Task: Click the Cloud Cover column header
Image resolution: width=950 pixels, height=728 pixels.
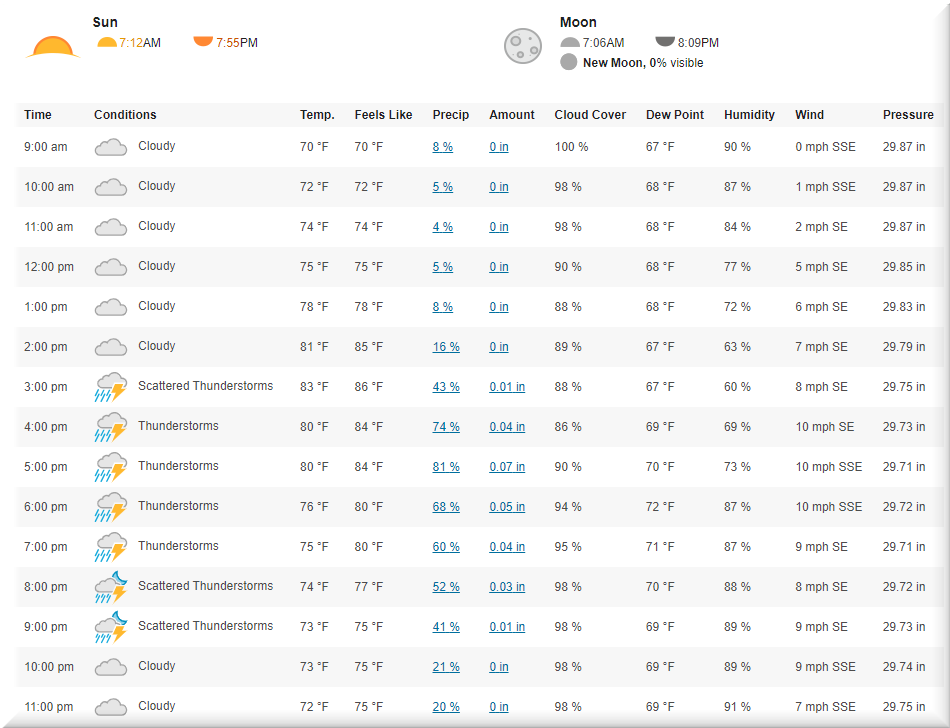Action: coord(590,115)
